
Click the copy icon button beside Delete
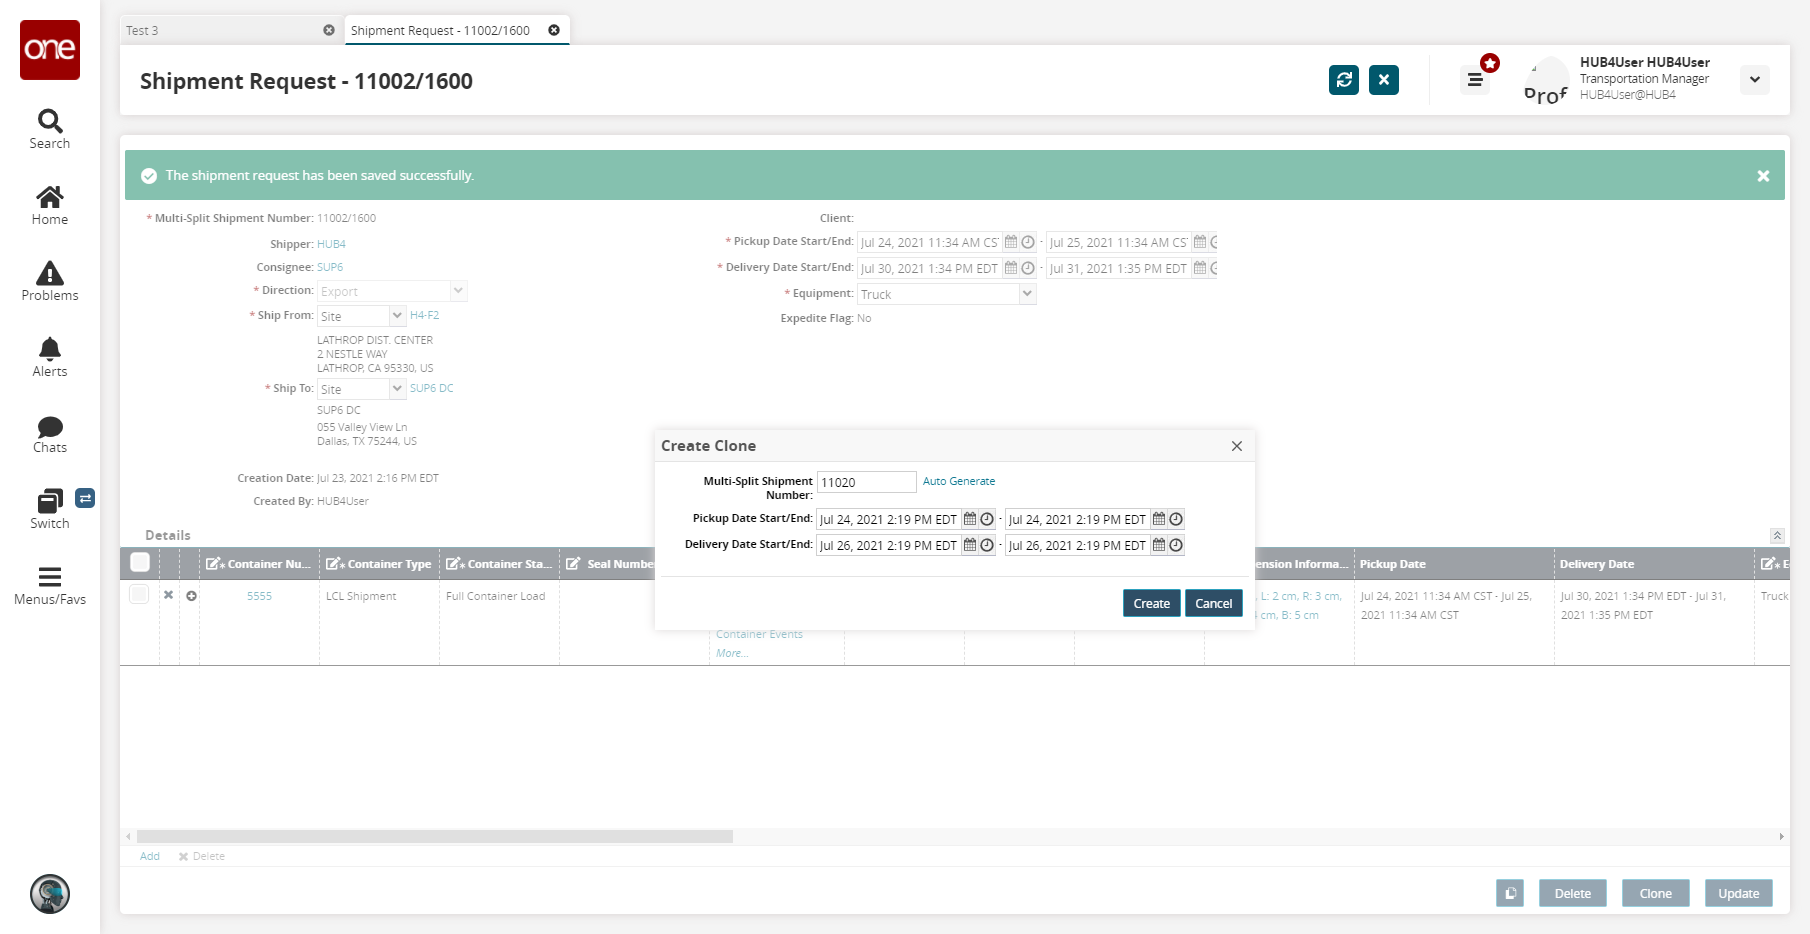(x=1510, y=893)
